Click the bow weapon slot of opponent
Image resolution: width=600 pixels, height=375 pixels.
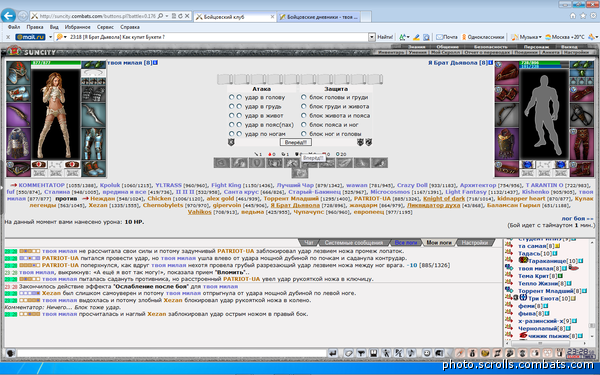(x=507, y=114)
